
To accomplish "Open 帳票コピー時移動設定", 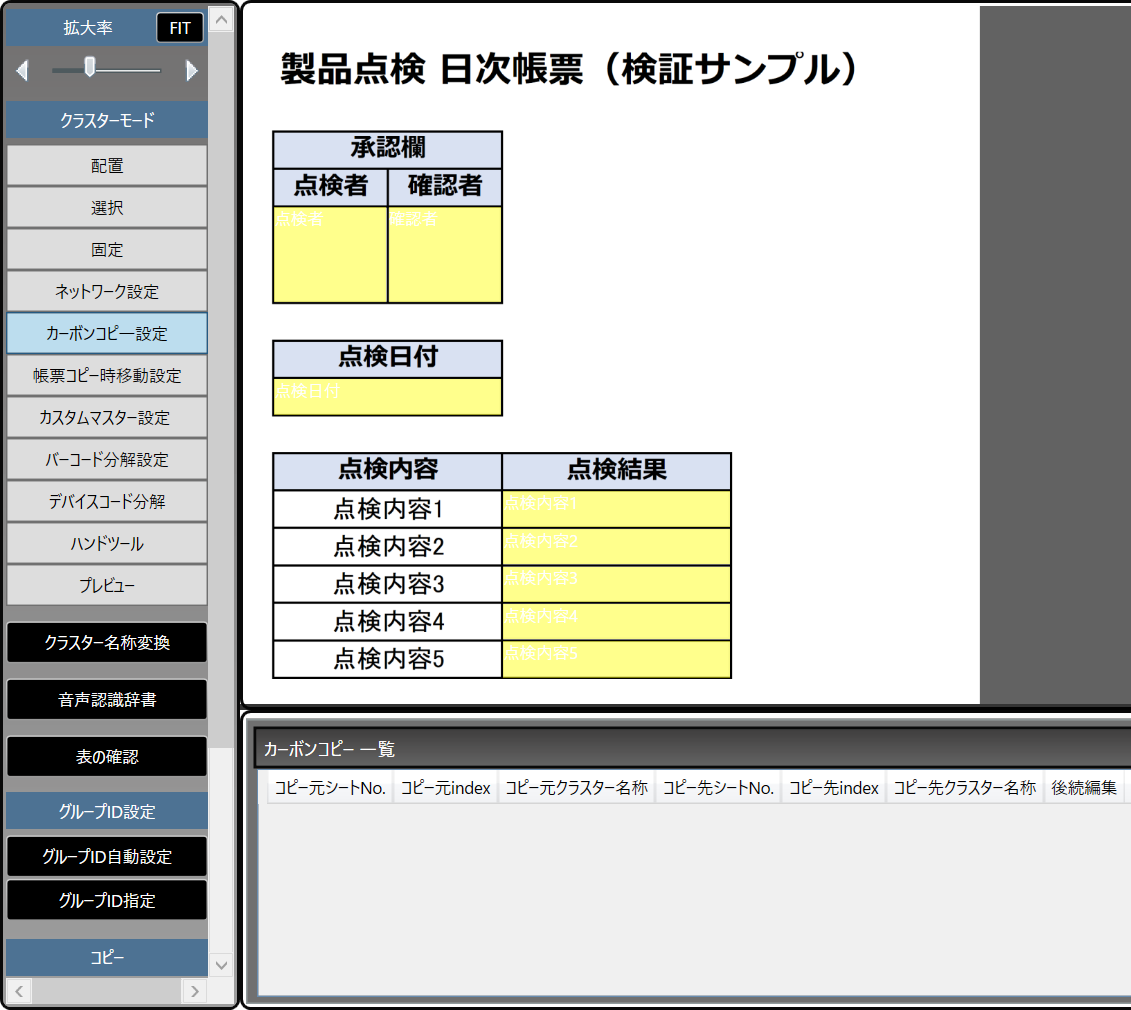I will pyautogui.click(x=107, y=376).
